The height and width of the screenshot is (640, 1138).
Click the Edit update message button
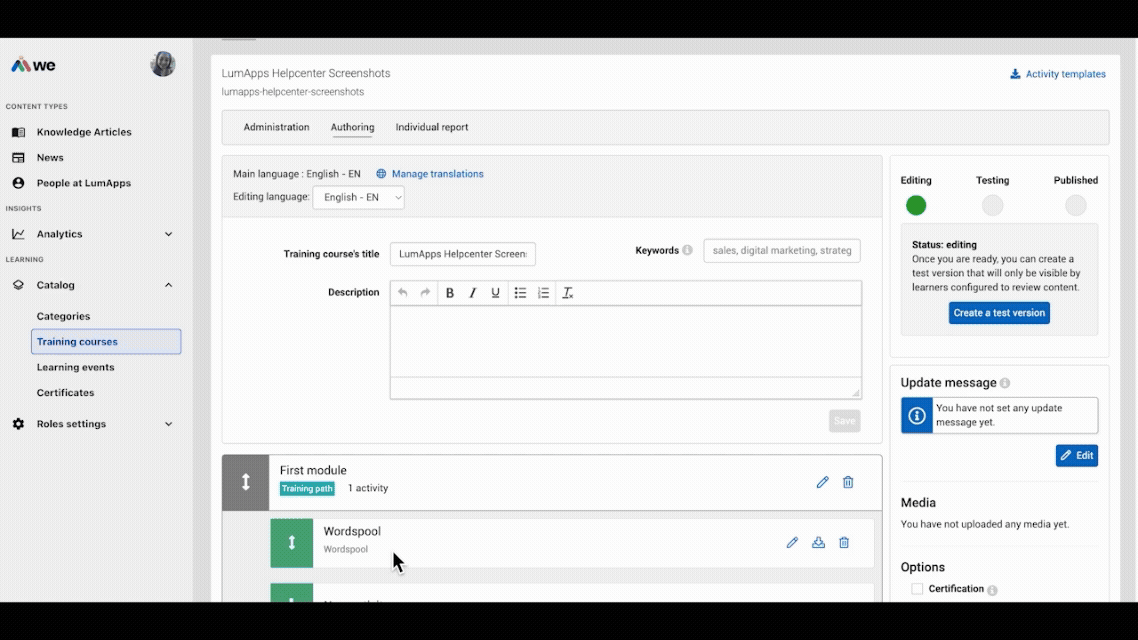[x=1077, y=456]
